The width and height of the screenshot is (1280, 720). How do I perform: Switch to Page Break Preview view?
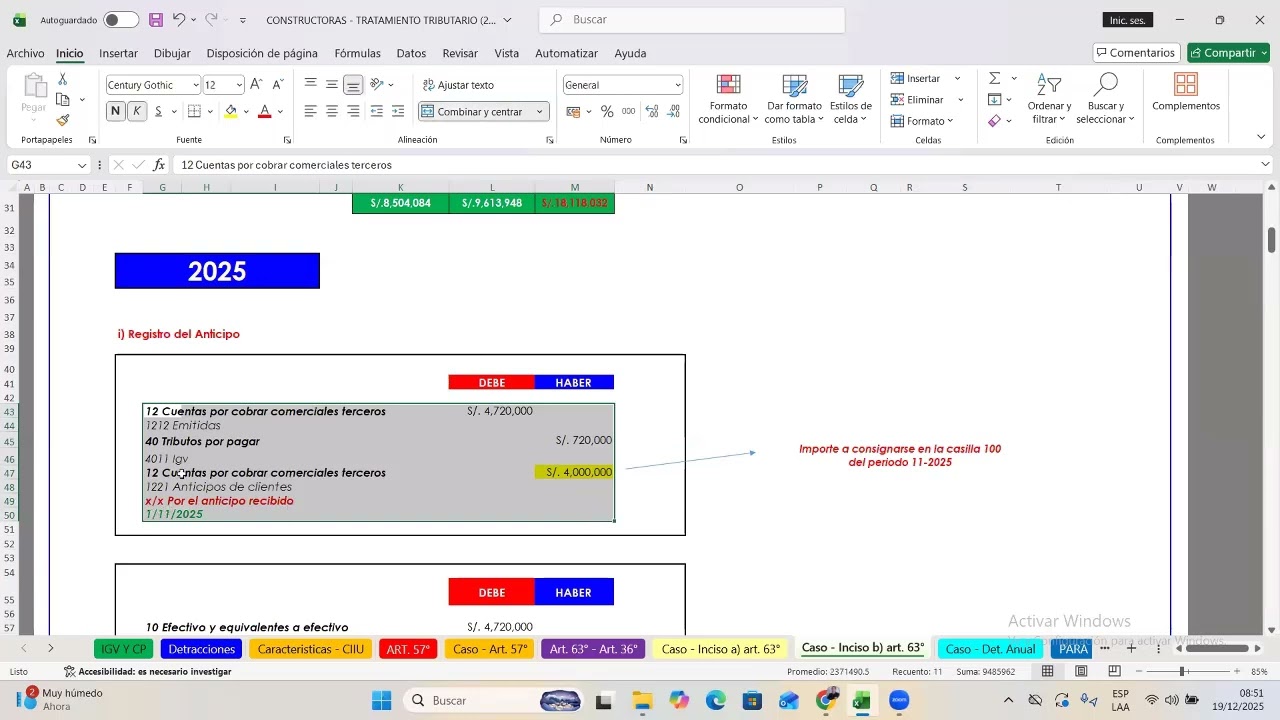1114,672
